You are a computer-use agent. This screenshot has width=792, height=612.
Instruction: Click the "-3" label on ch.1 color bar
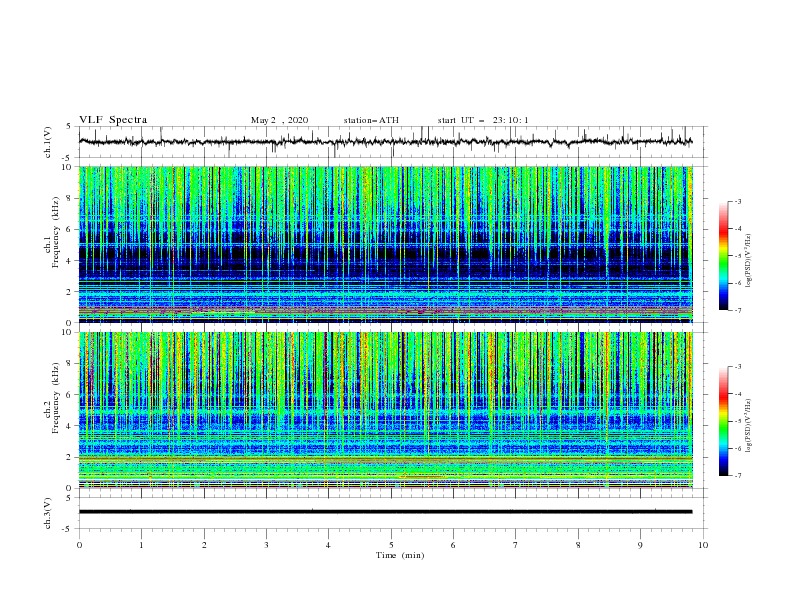(737, 201)
